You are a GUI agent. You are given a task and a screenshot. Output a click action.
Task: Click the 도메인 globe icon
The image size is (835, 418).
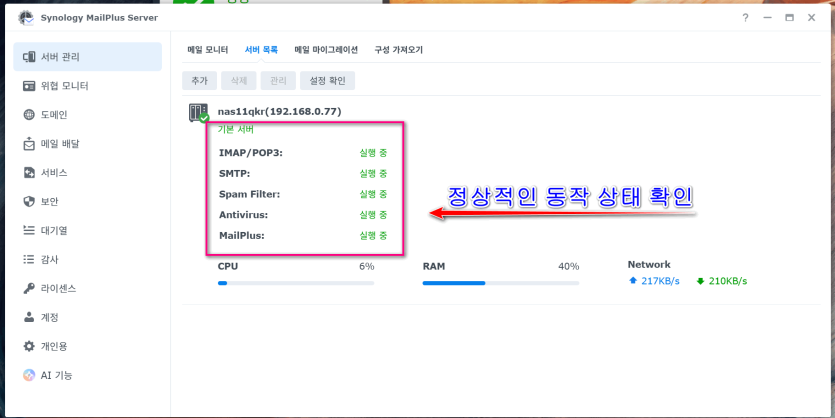pos(29,114)
